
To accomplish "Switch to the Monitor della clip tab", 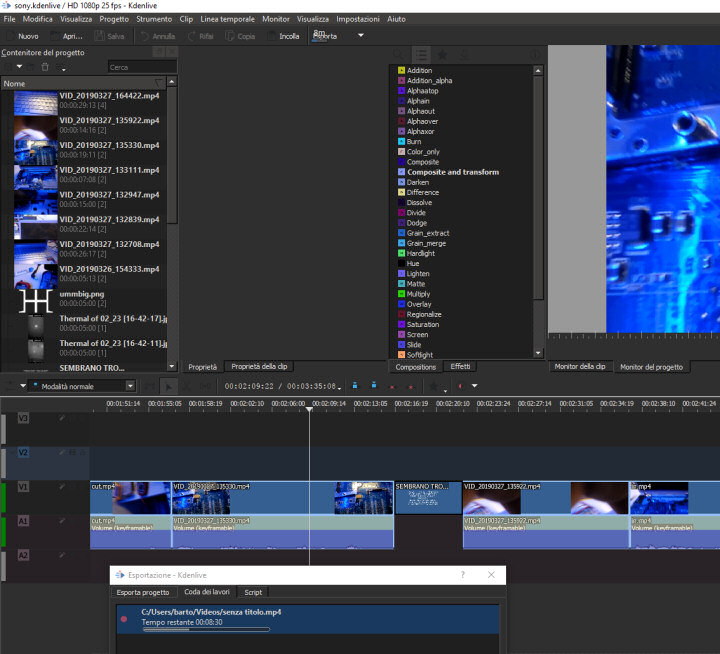I will [x=580, y=366].
